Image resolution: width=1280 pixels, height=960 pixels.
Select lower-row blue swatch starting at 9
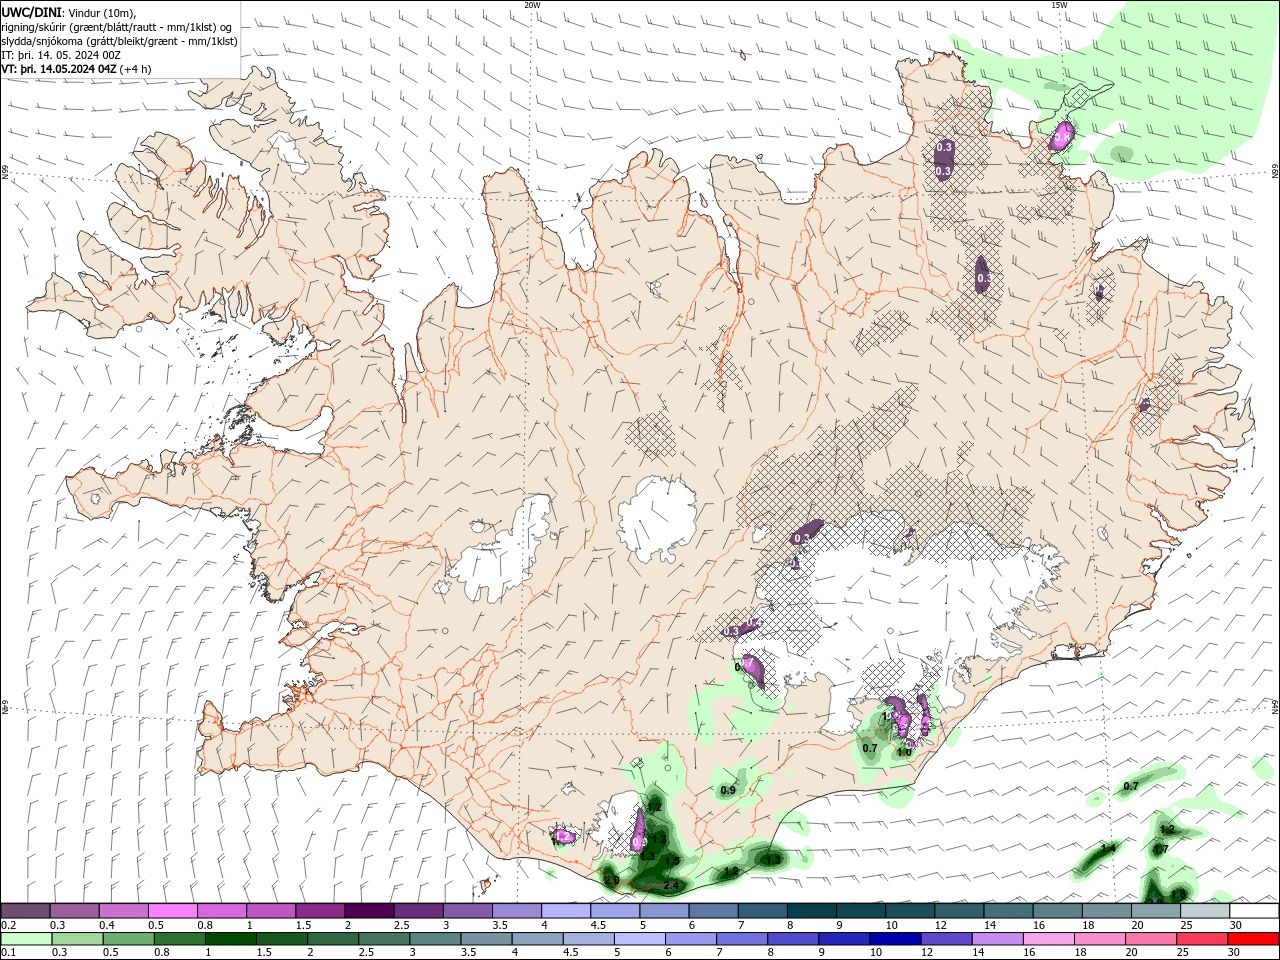844,939
